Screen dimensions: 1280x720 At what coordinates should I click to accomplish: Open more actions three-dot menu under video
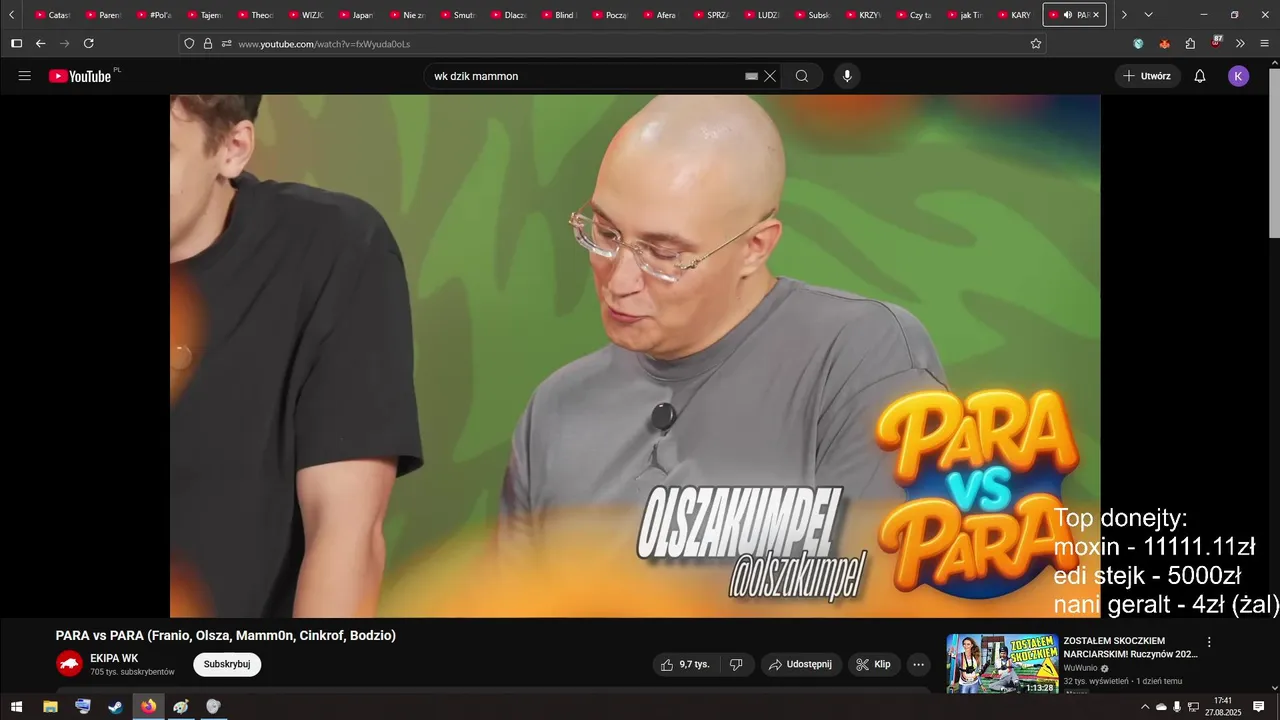pyautogui.click(x=919, y=664)
